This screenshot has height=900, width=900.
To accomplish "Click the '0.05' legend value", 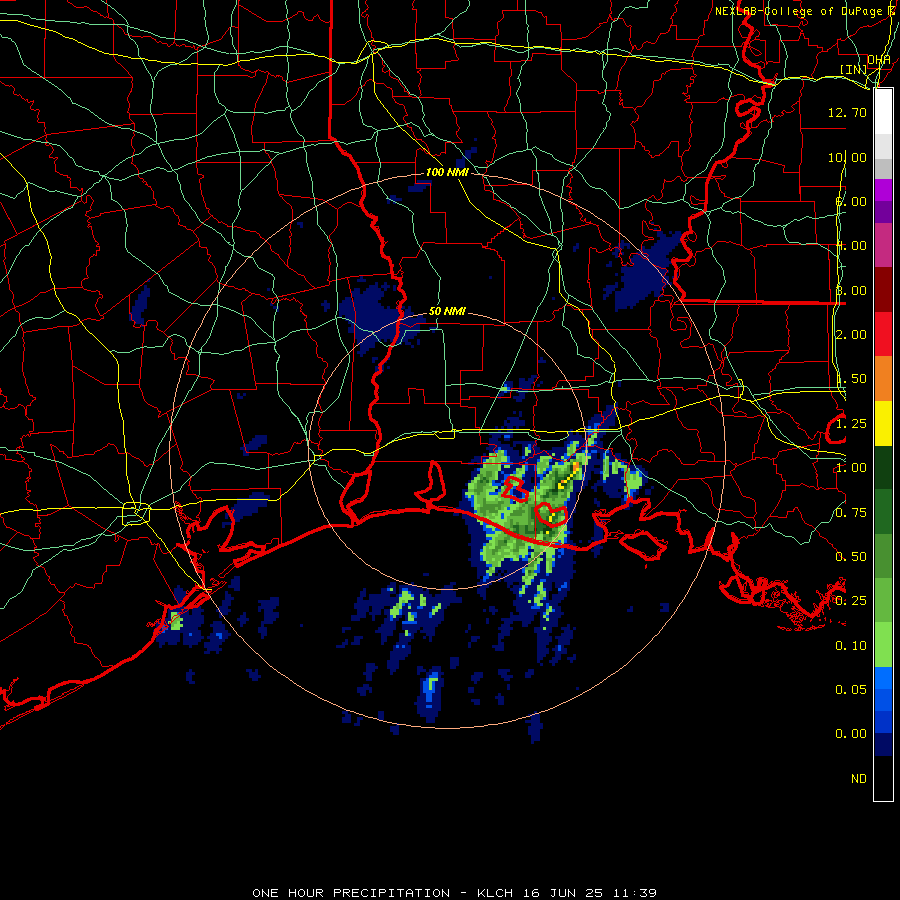I will (851, 689).
